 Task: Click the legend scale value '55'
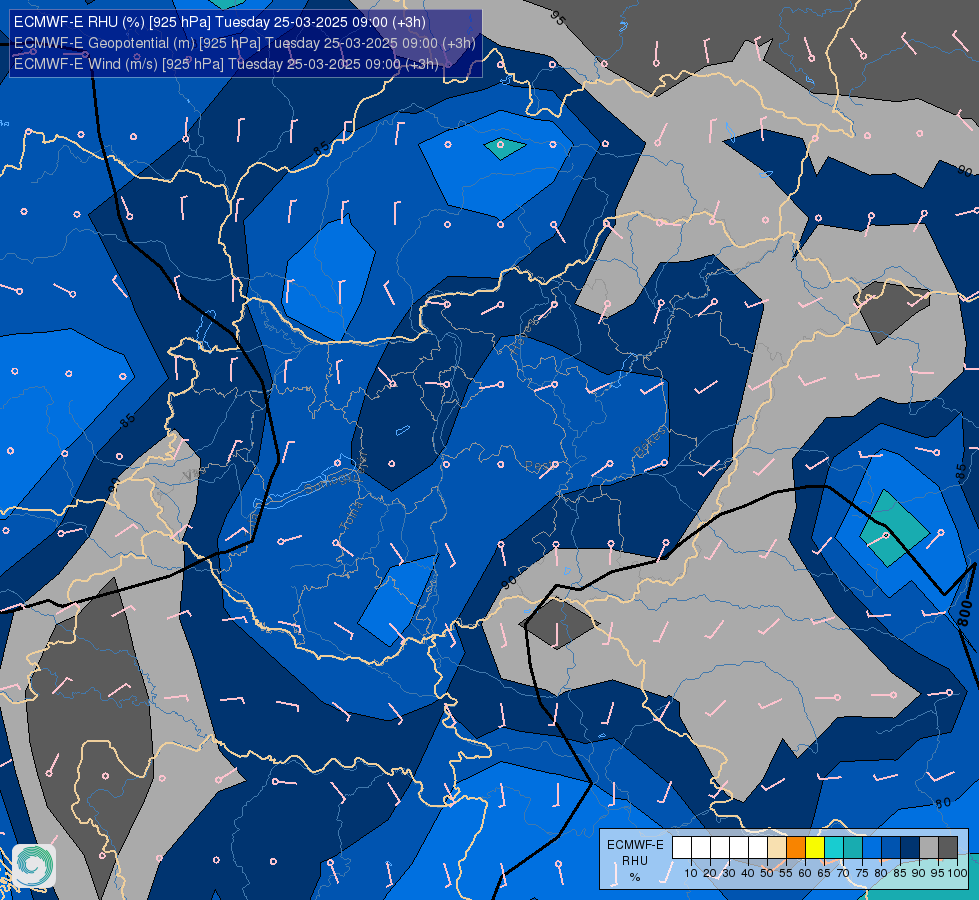tap(786, 873)
